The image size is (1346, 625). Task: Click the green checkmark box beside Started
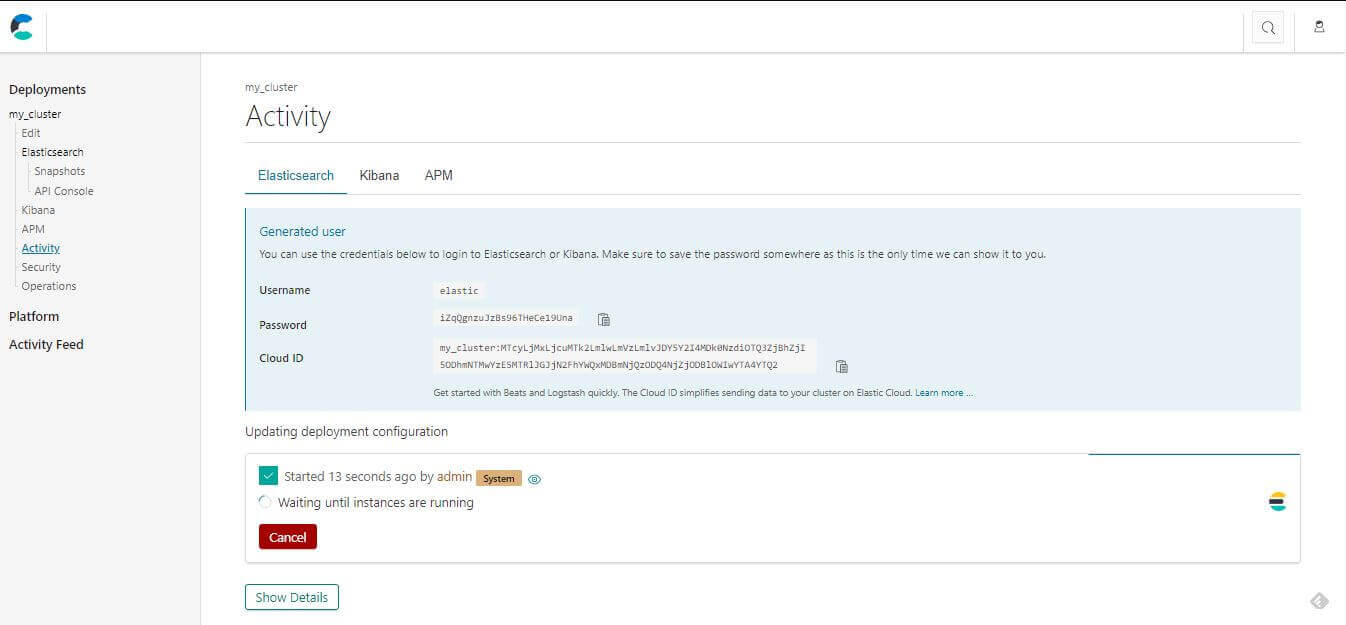268,477
